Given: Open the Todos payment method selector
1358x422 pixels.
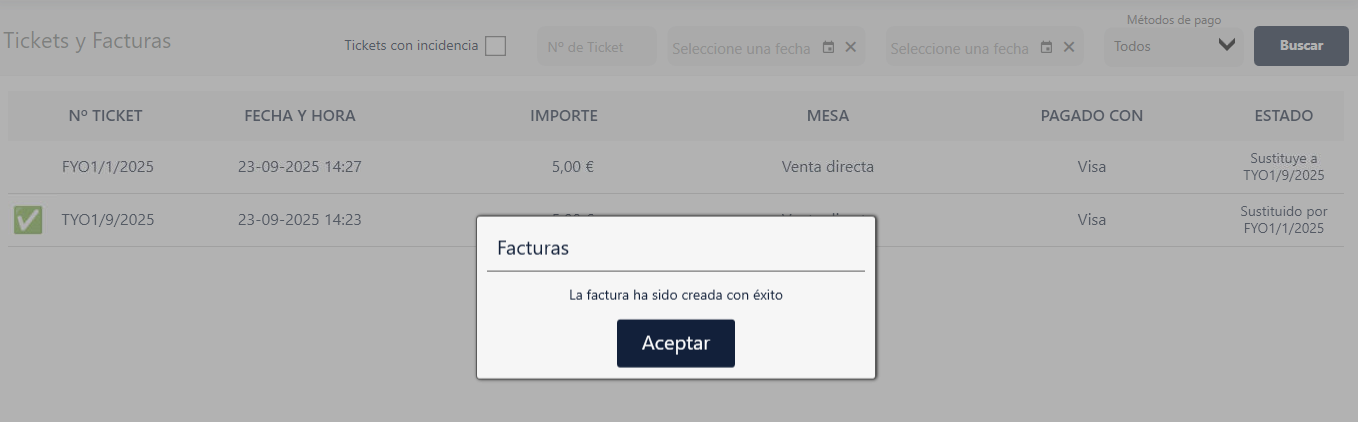Looking at the screenshot, I should [1173, 46].
